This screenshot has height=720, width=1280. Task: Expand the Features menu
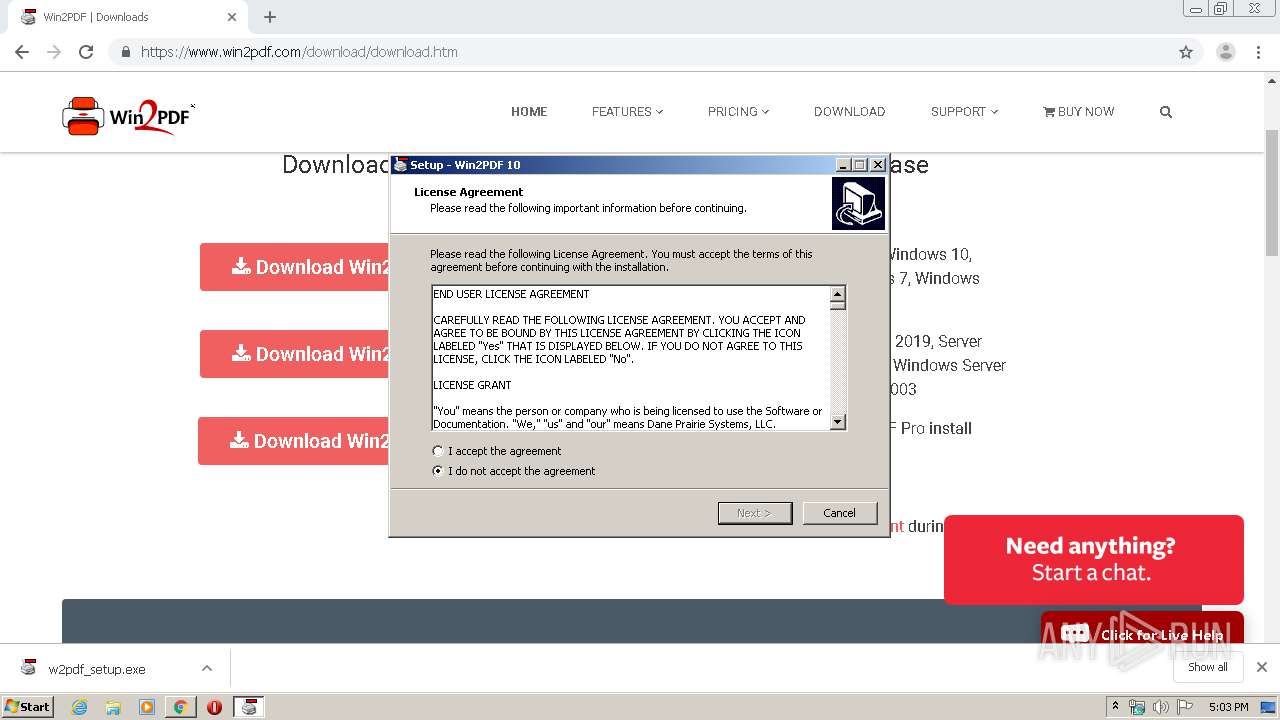[627, 112]
